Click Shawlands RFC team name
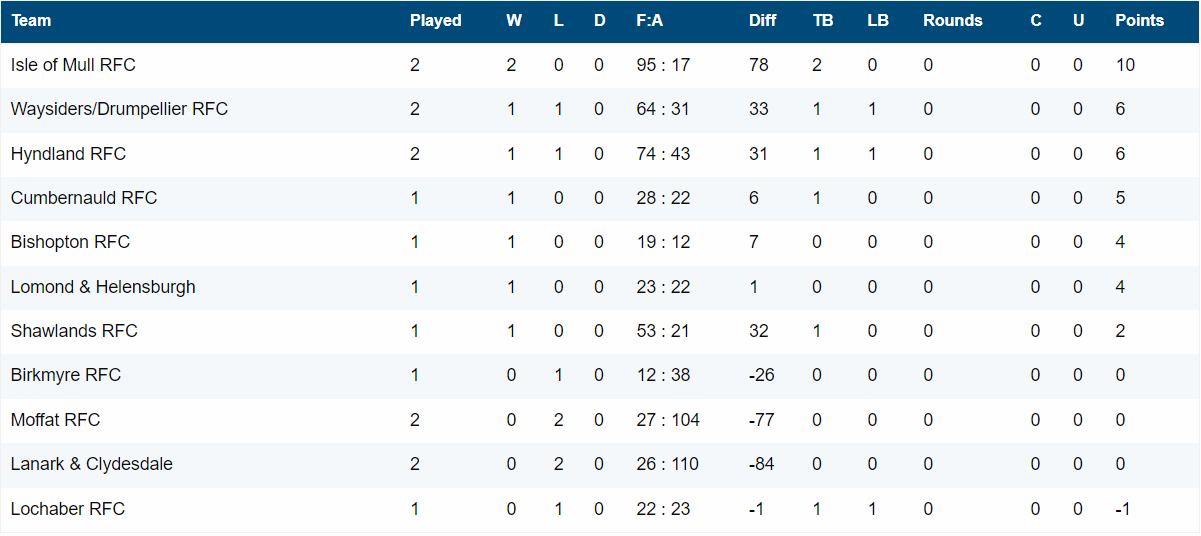Viewport: 1201px width, 536px height. (74, 331)
